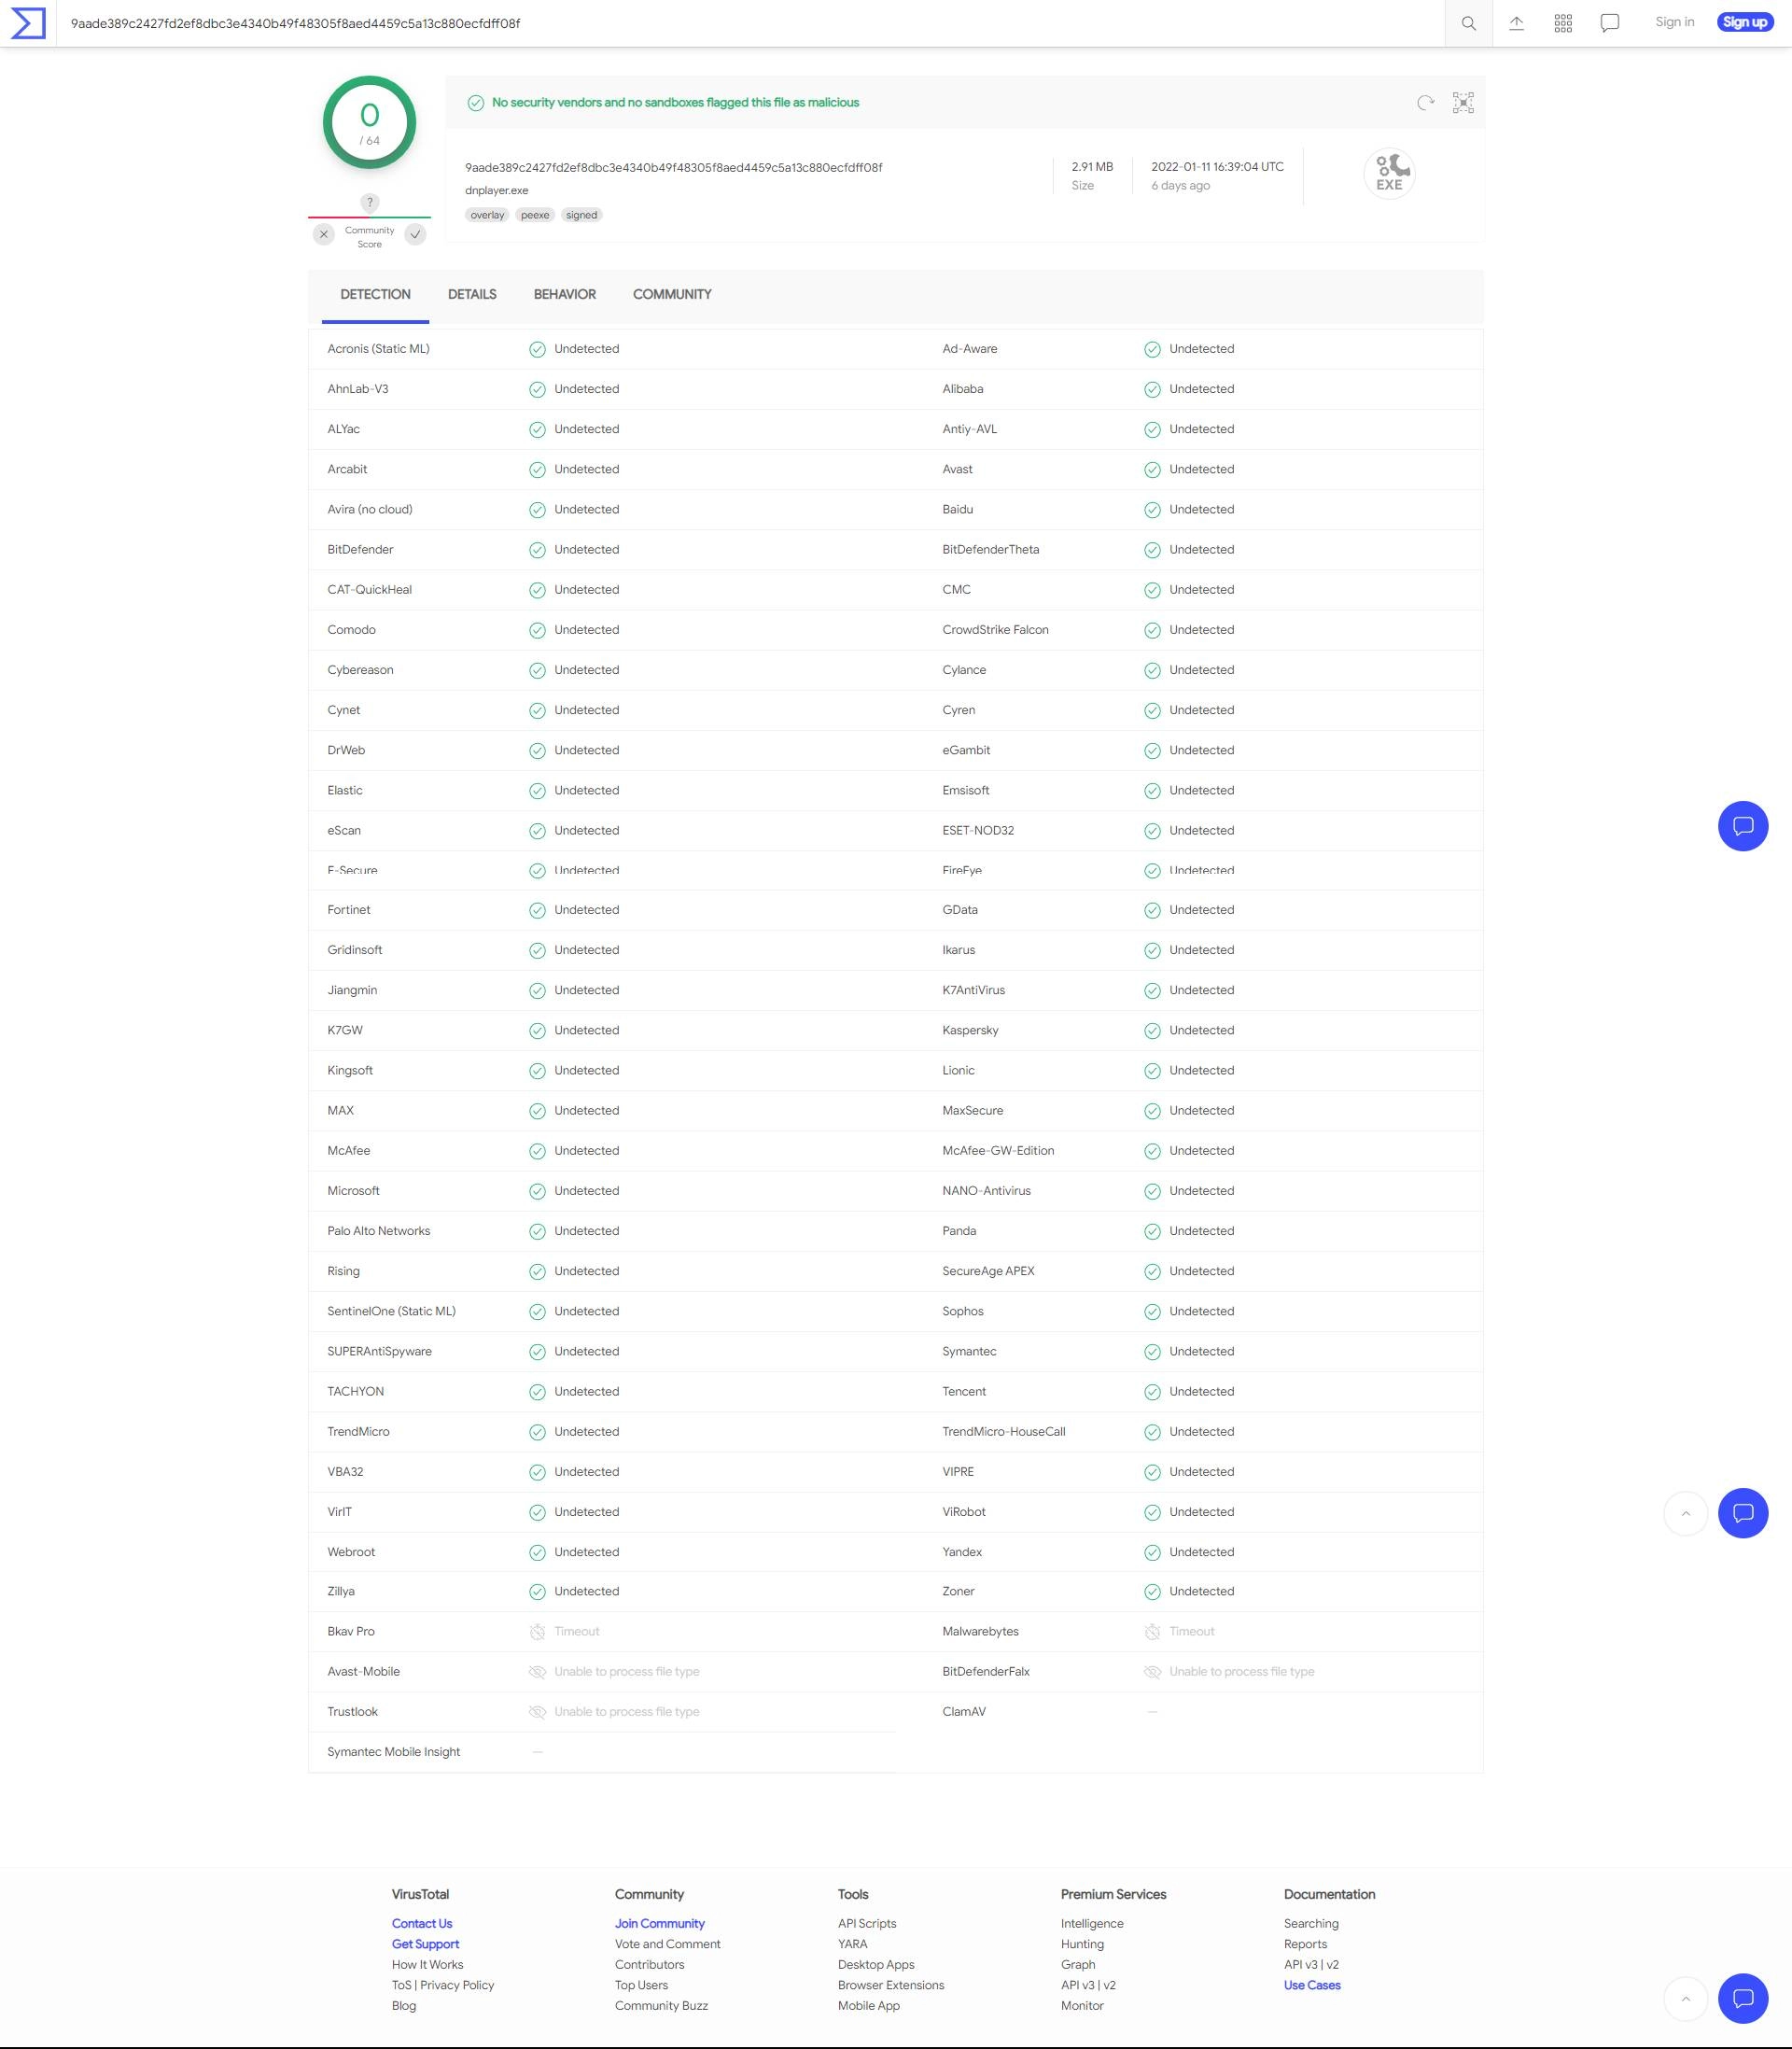The width and height of the screenshot is (1792, 2049).
Task: Open the YARA footer link
Action: coord(853,1944)
